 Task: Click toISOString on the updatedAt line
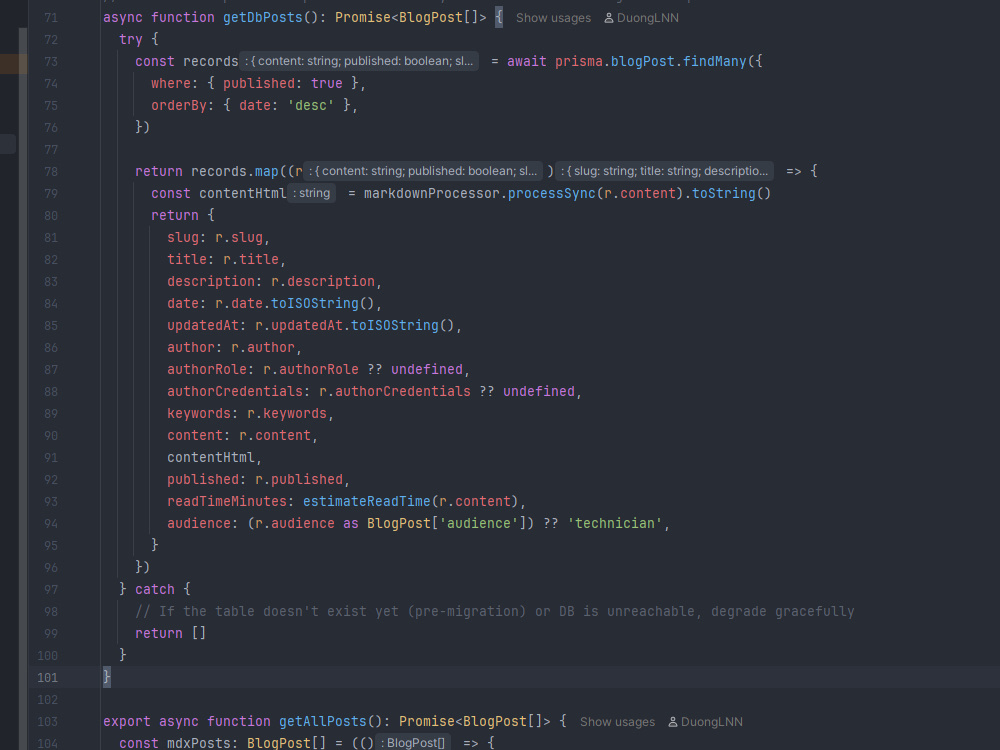point(395,325)
